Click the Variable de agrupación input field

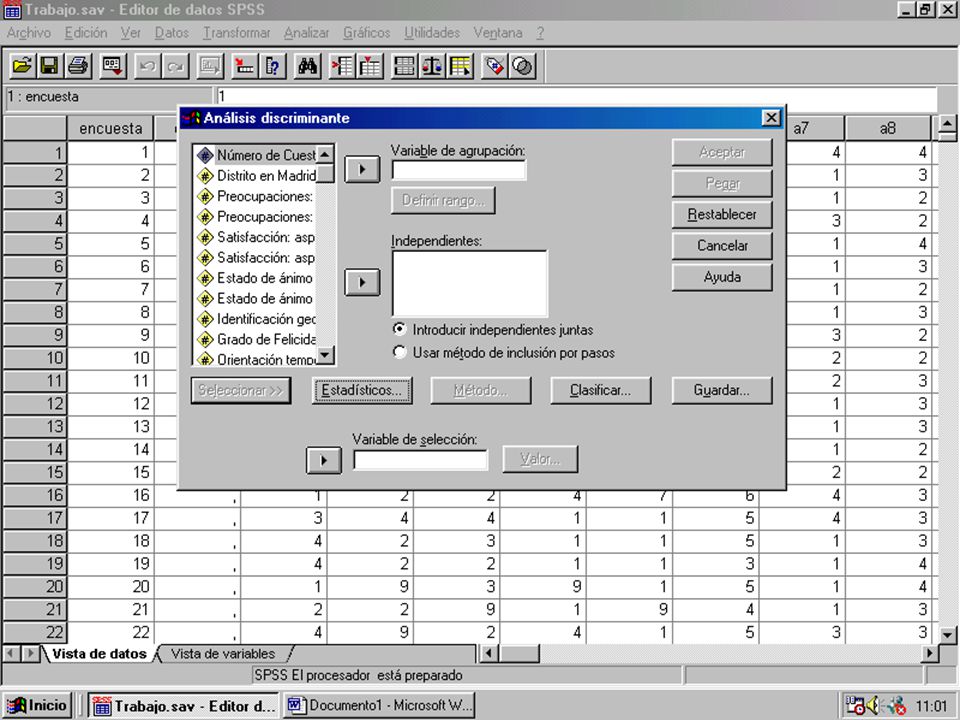(x=459, y=170)
